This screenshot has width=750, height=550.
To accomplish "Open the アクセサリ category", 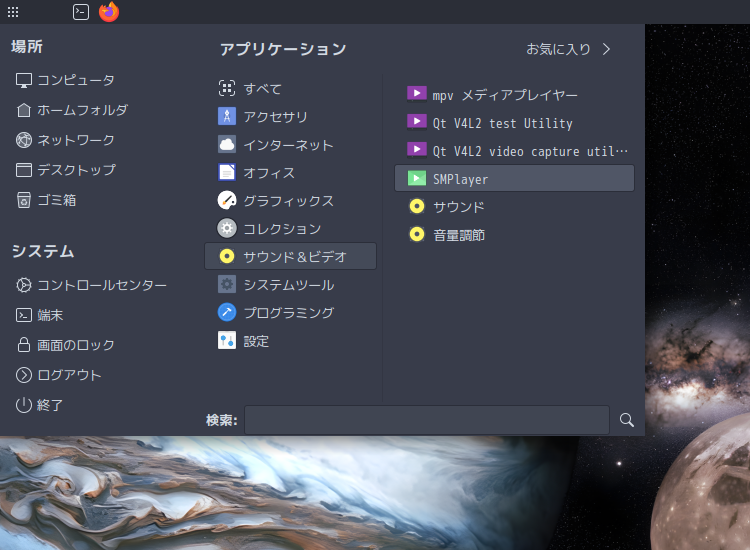I will pos(290,117).
